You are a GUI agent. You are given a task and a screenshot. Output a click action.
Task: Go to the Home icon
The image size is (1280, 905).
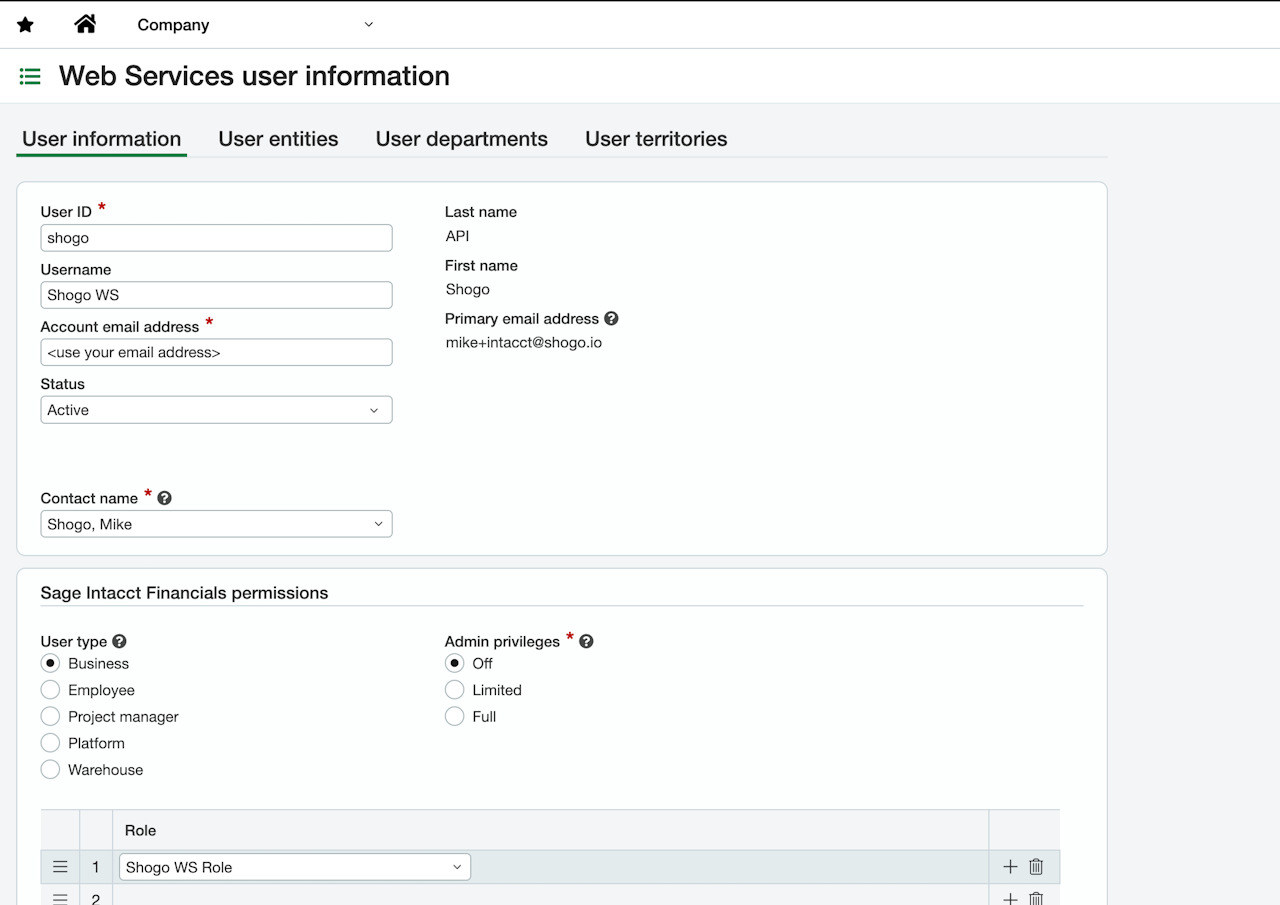(x=86, y=24)
